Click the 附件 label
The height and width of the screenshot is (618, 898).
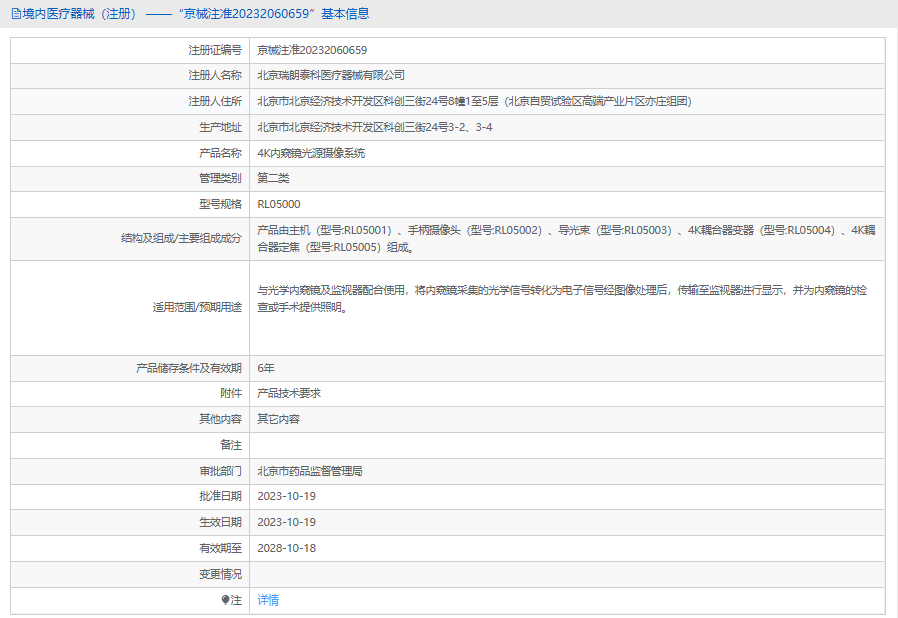pyautogui.click(x=231, y=393)
